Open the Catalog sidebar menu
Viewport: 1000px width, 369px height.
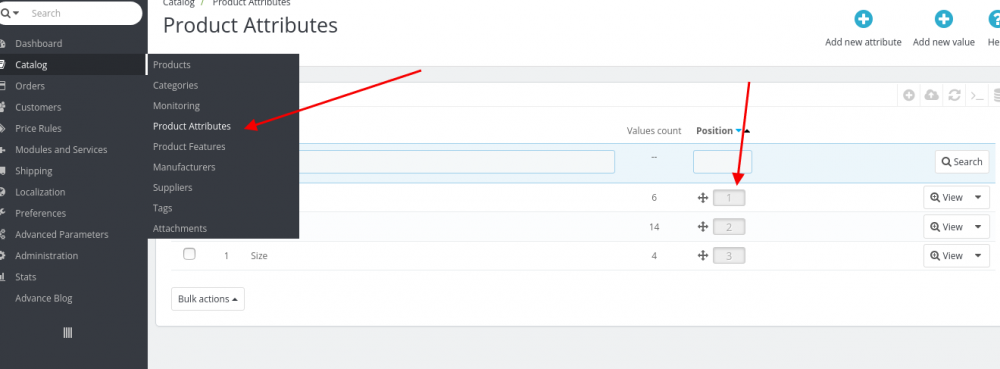31,64
